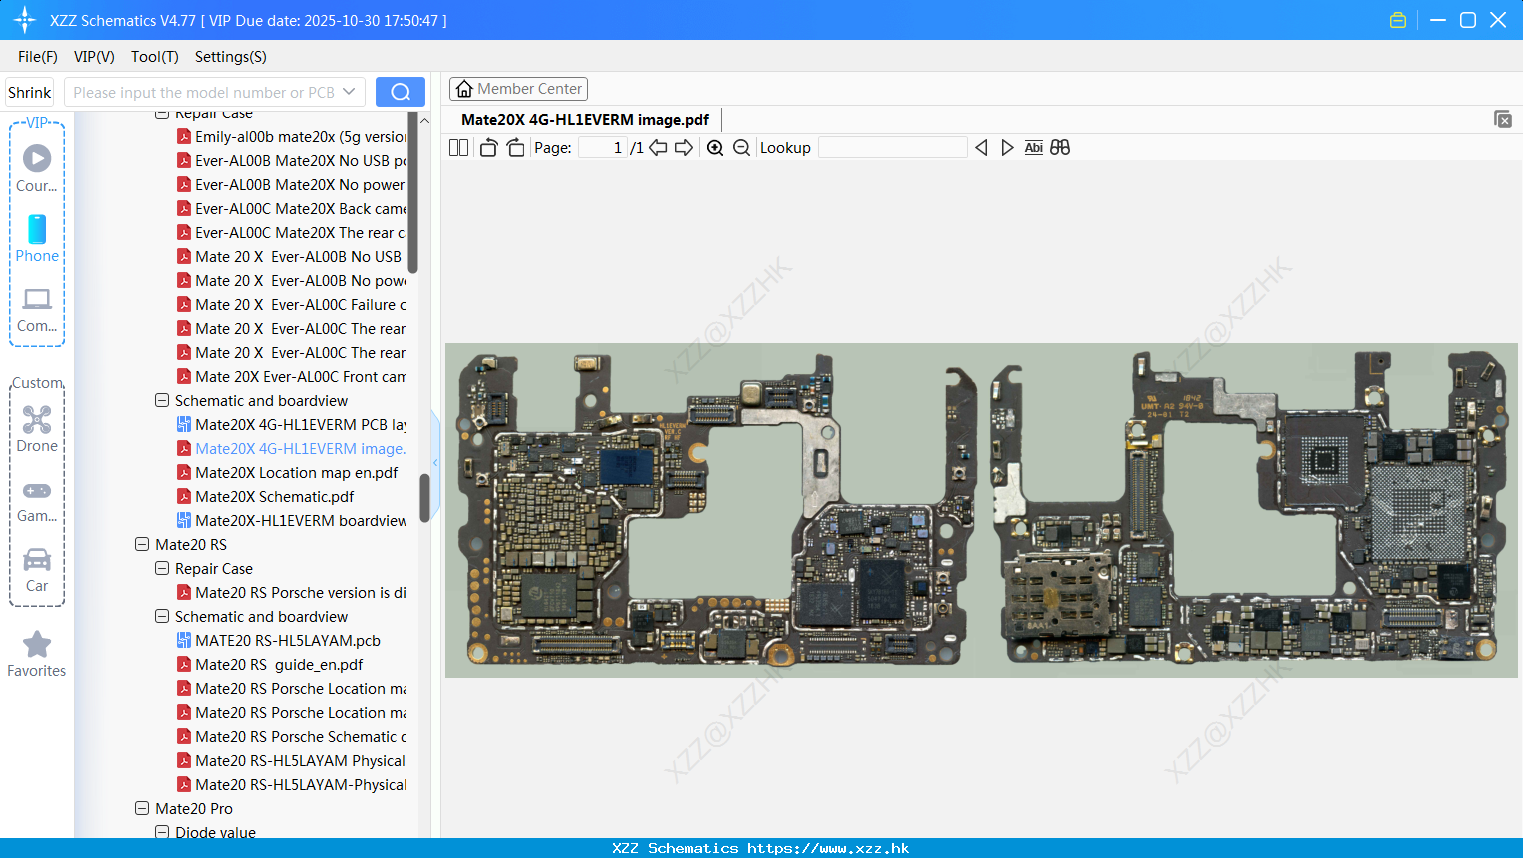Collapse the sidebar panel splitter arrow
This screenshot has width=1523, height=858.
click(435, 462)
